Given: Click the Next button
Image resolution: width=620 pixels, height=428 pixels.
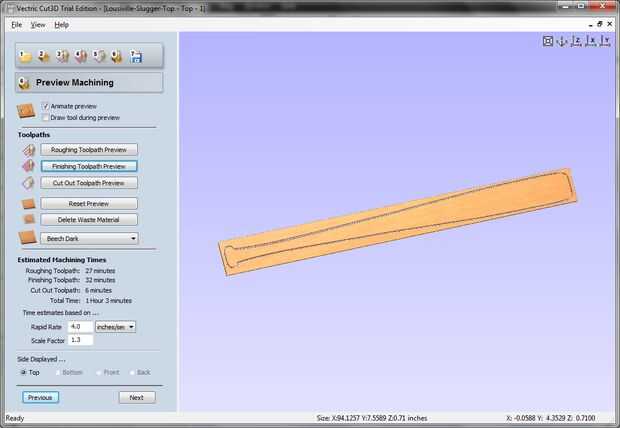Looking at the screenshot, I should [137, 398].
